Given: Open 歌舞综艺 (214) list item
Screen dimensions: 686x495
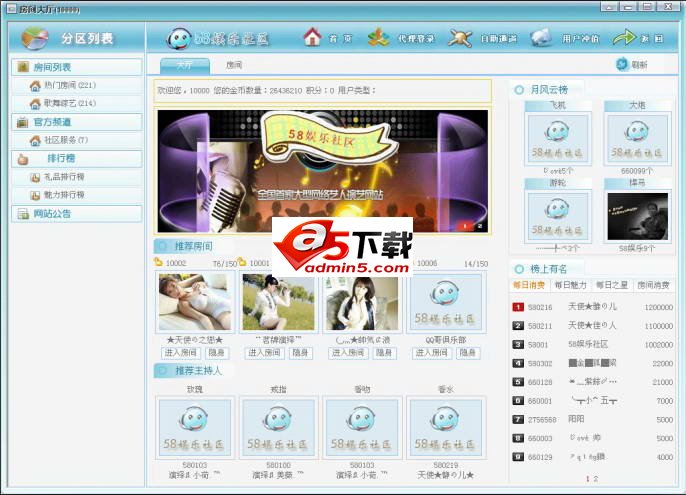Looking at the screenshot, I should (x=77, y=104).
